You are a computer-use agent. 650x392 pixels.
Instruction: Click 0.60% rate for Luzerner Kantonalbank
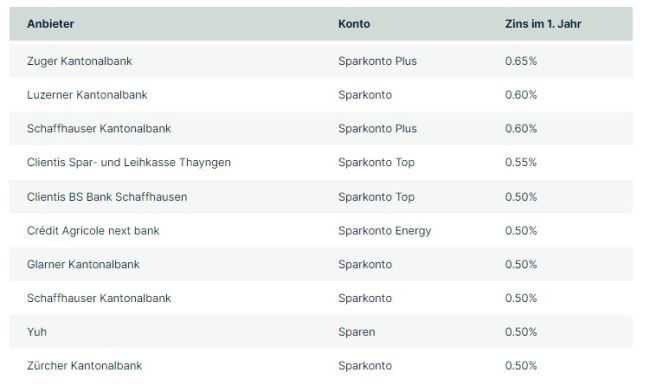(521, 95)
